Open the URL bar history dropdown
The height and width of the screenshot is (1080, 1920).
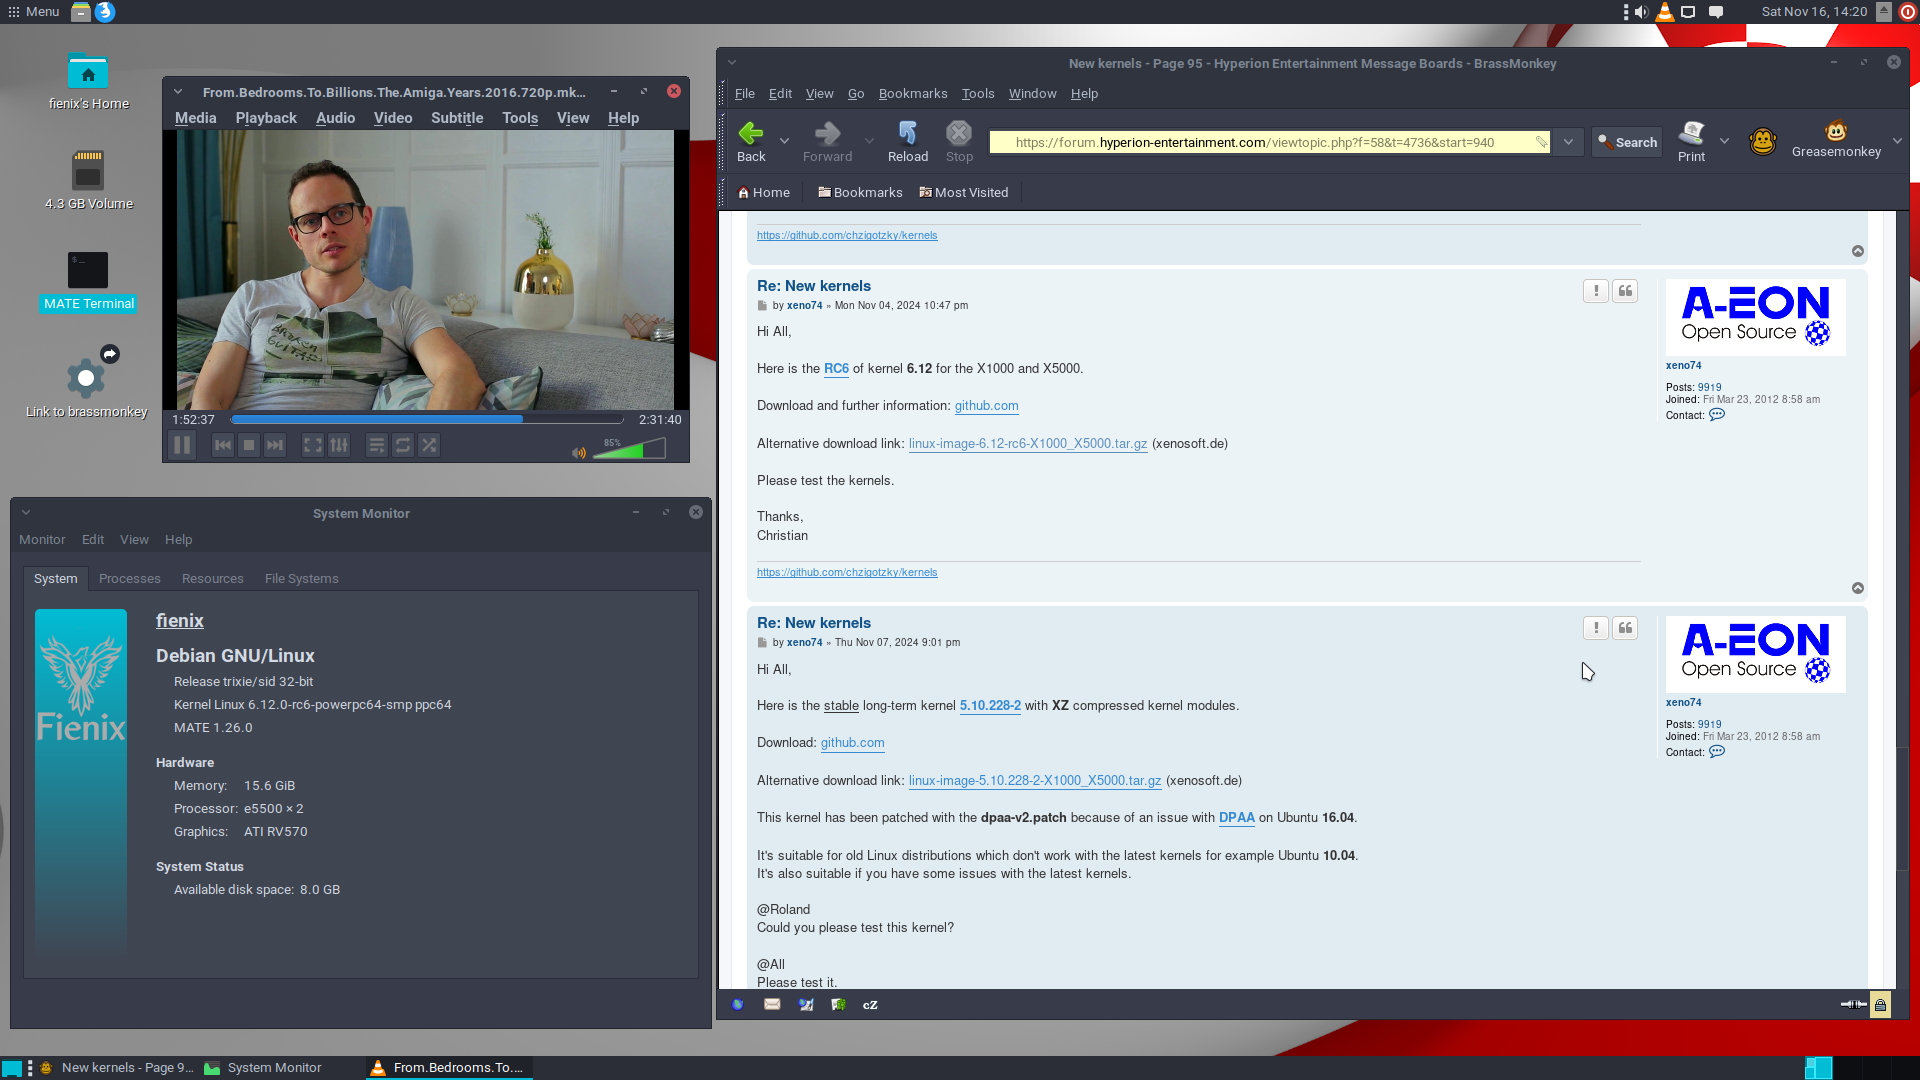[1568, 142]
